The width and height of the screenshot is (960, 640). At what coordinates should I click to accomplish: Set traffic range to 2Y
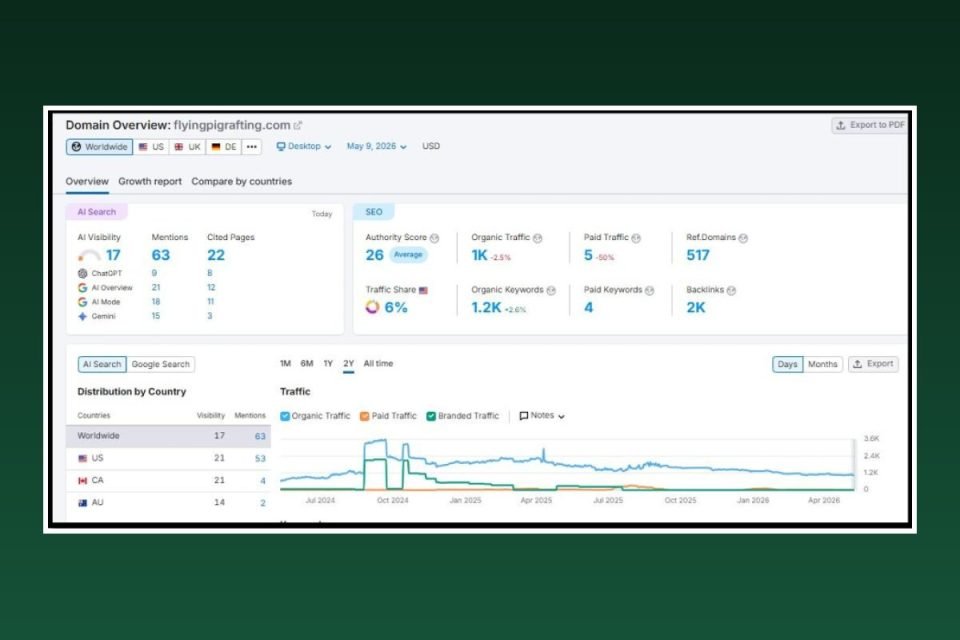click(x=348, y=364)
